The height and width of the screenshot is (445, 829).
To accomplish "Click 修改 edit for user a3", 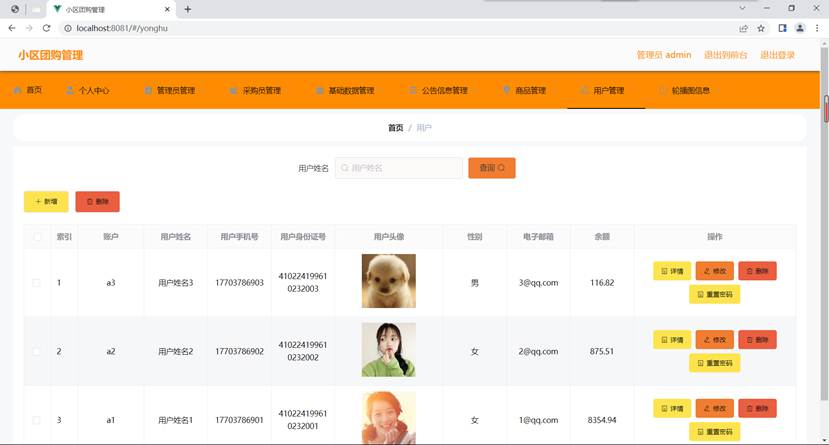I will click(x=714, y=271).
